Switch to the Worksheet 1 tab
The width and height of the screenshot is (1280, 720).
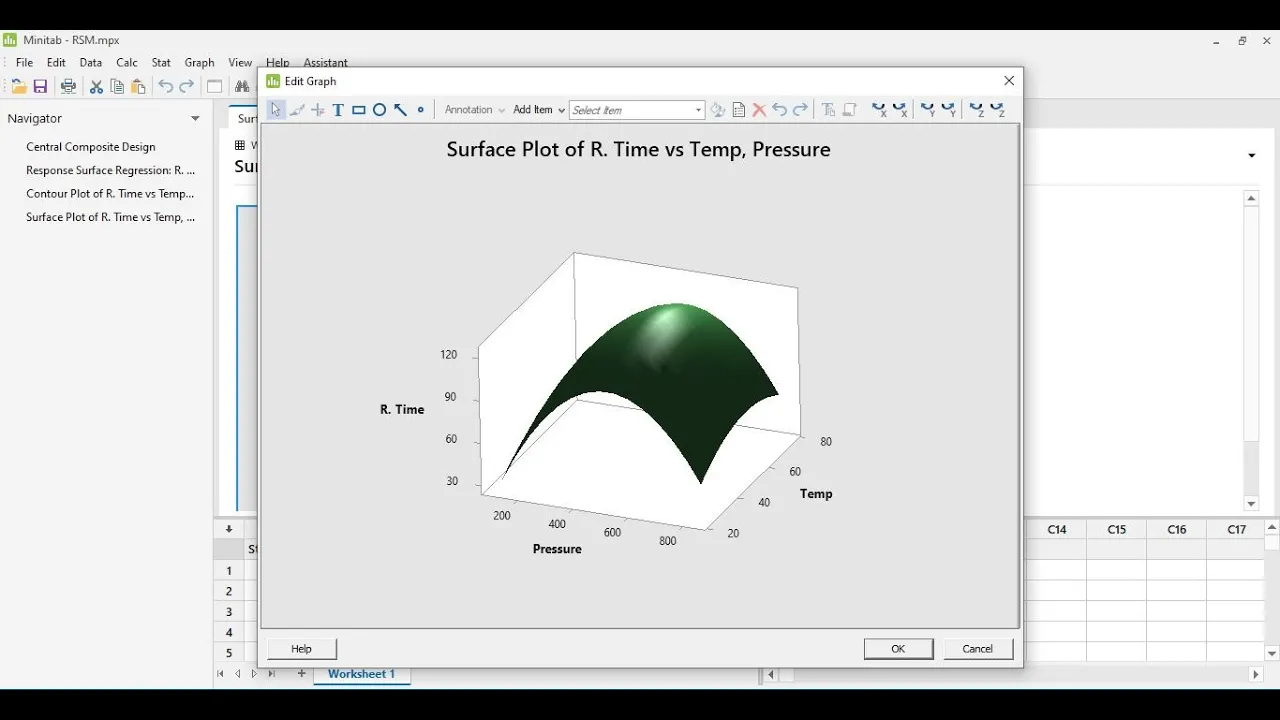point(361,674)
